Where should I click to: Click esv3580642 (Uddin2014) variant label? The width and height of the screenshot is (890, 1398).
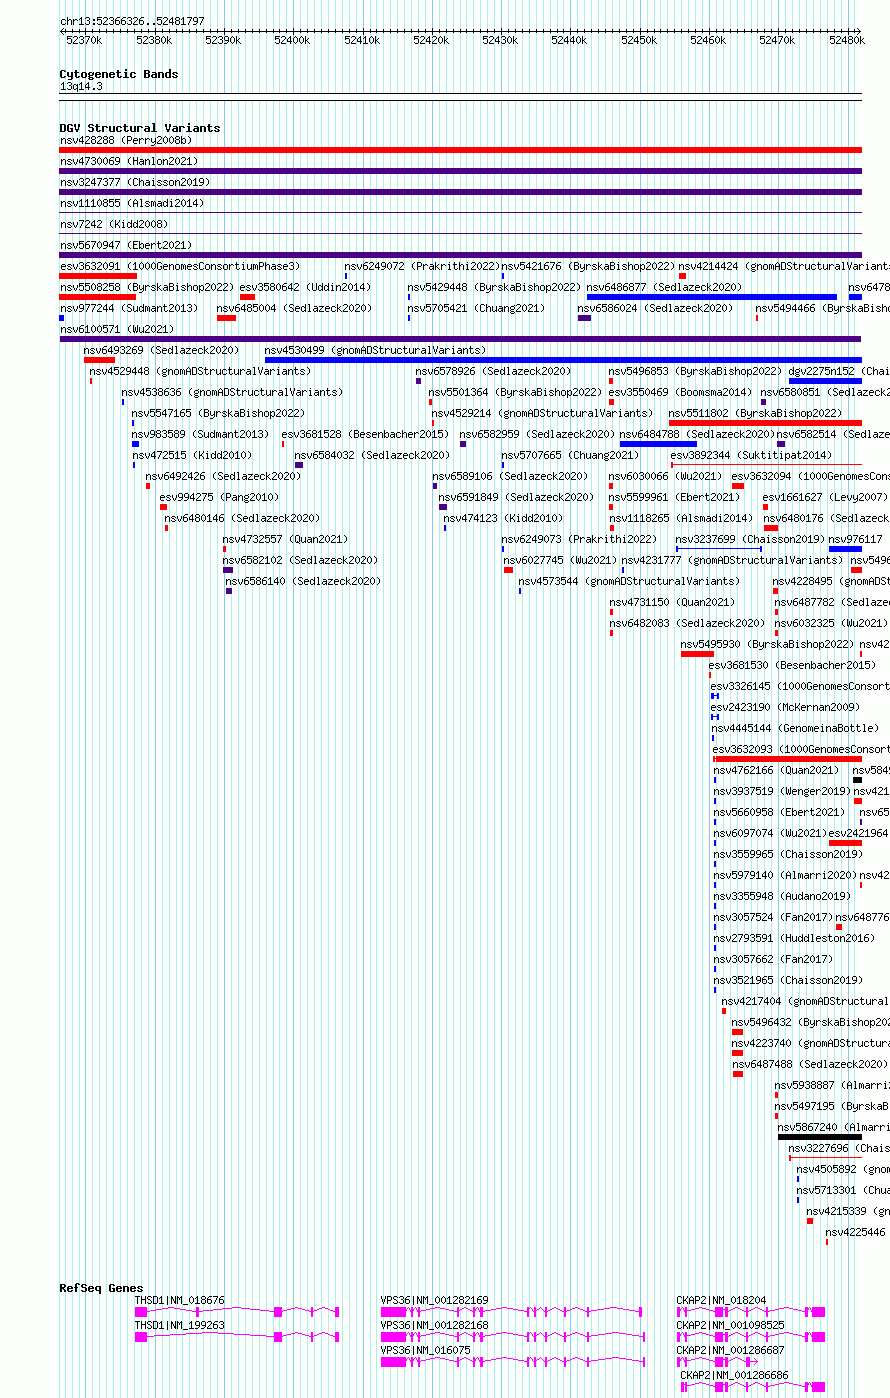305,287
